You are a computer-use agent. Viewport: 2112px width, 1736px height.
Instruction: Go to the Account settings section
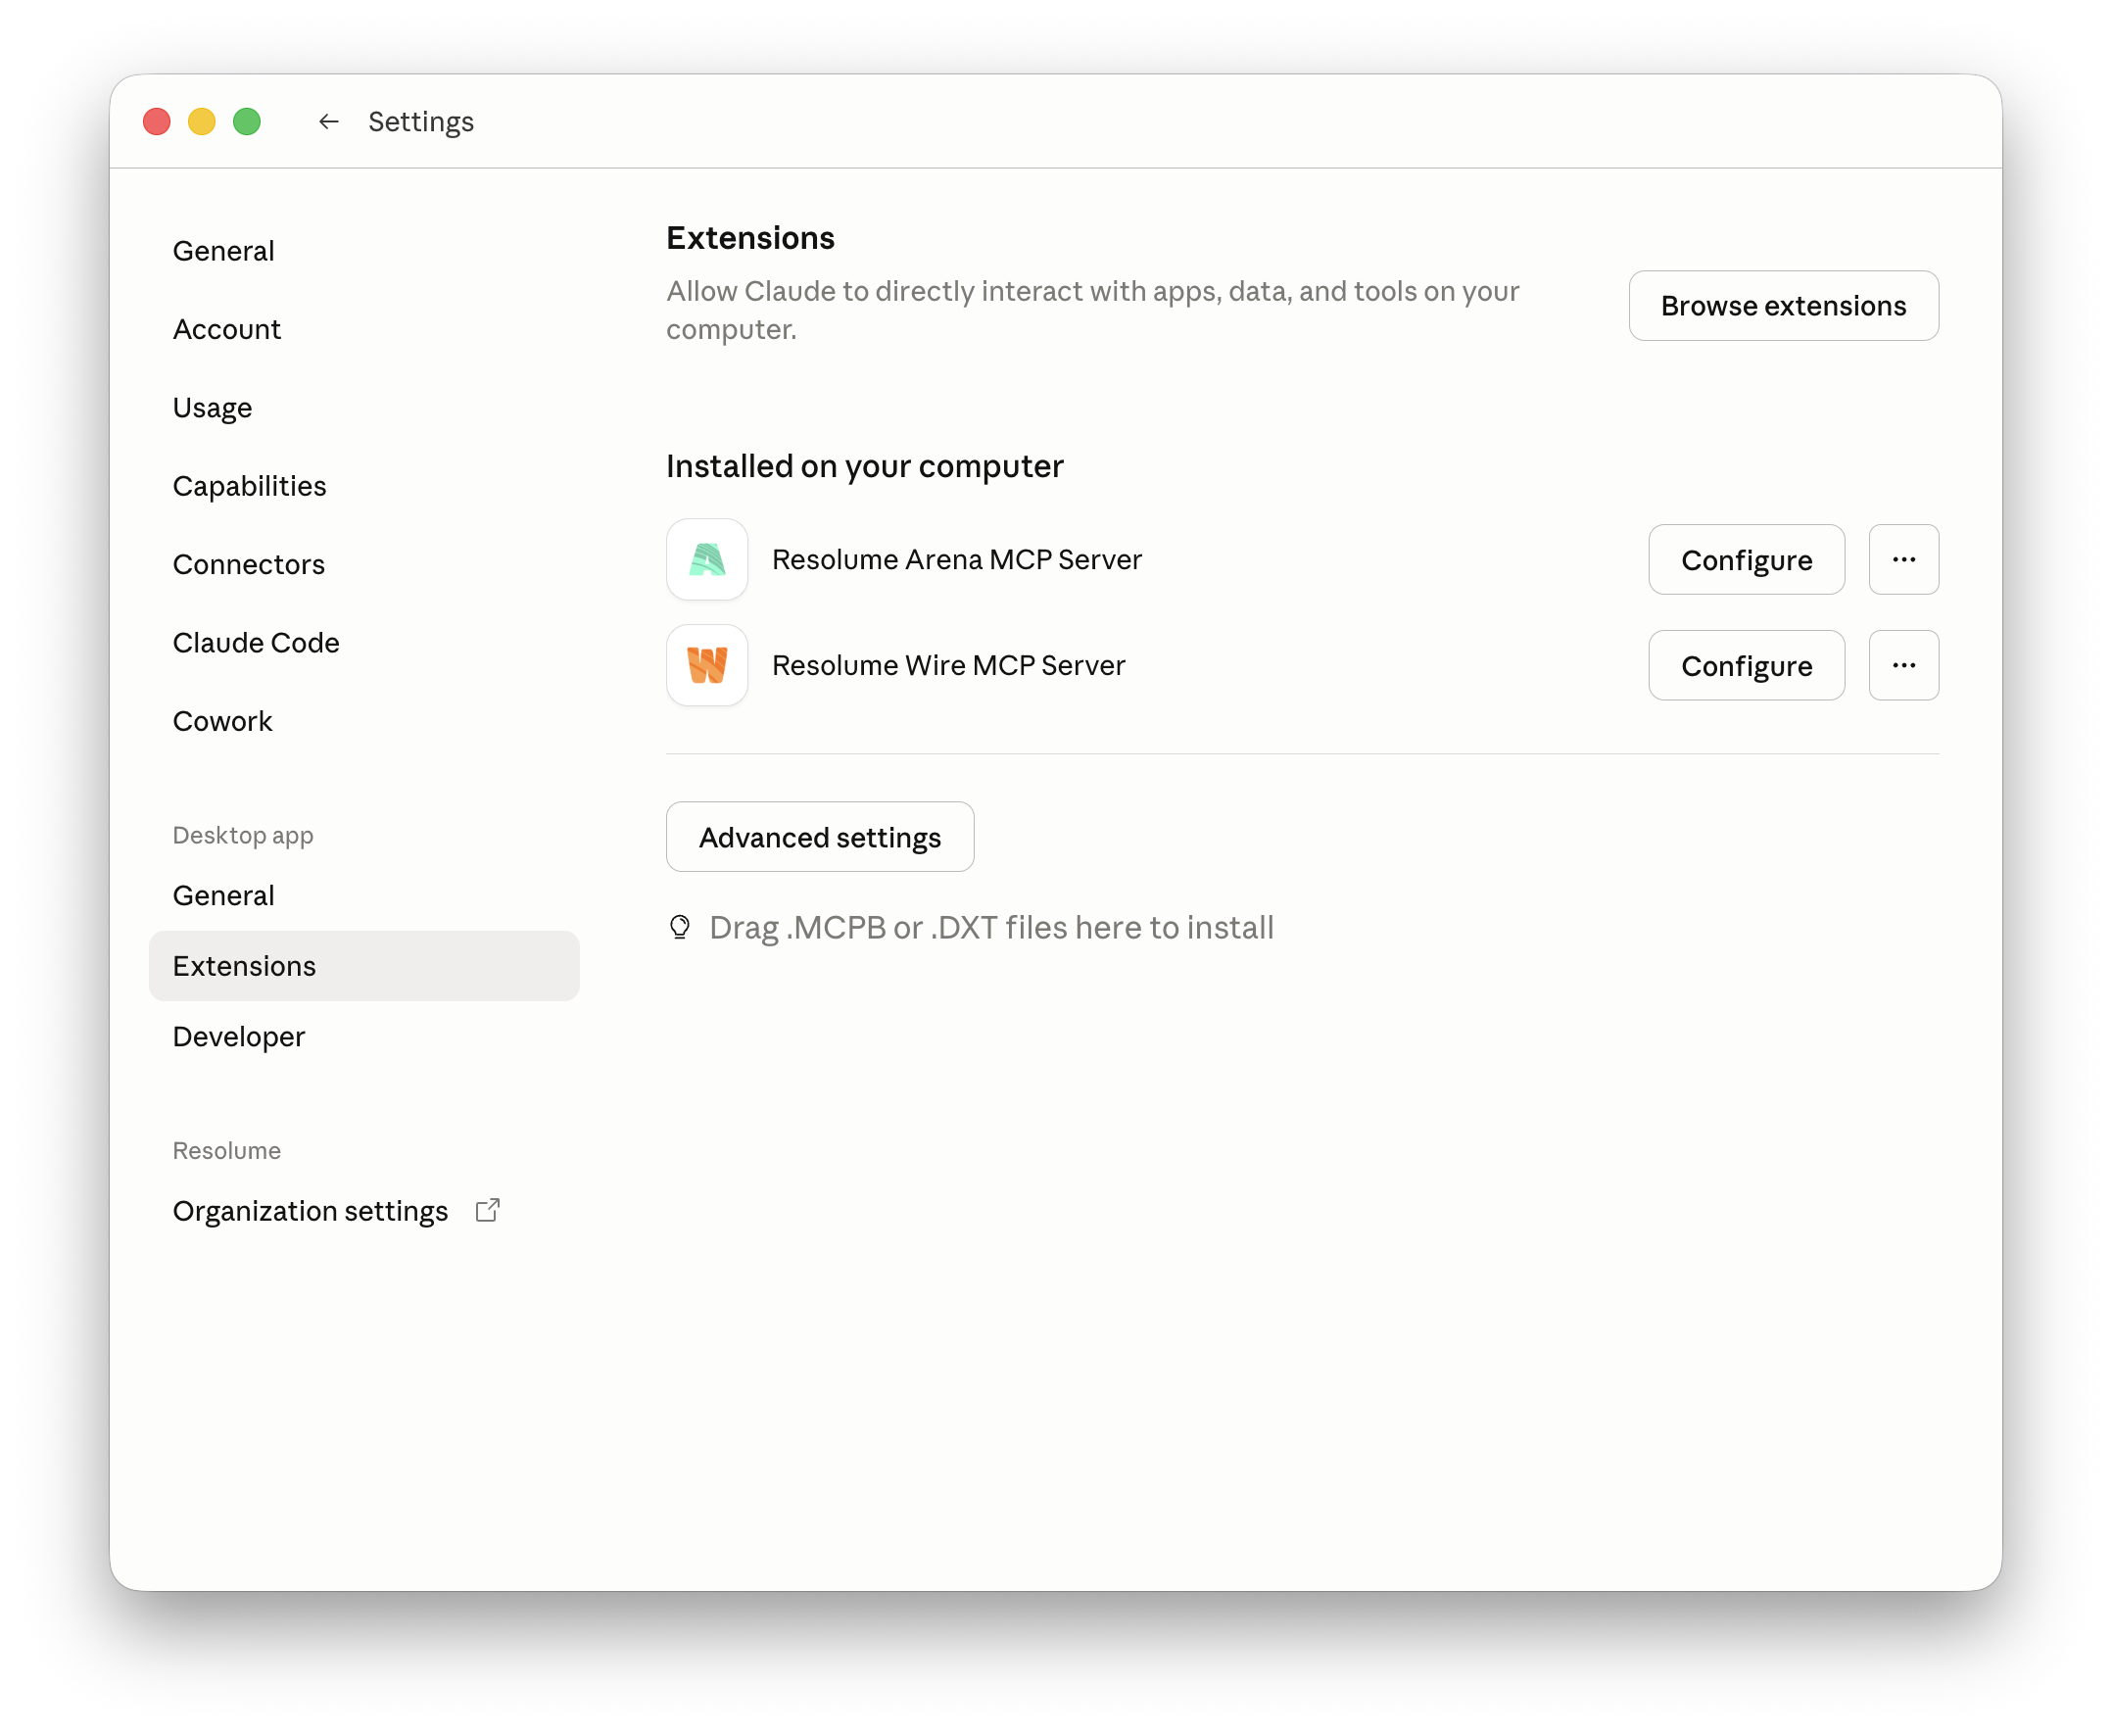pos(227,329)
